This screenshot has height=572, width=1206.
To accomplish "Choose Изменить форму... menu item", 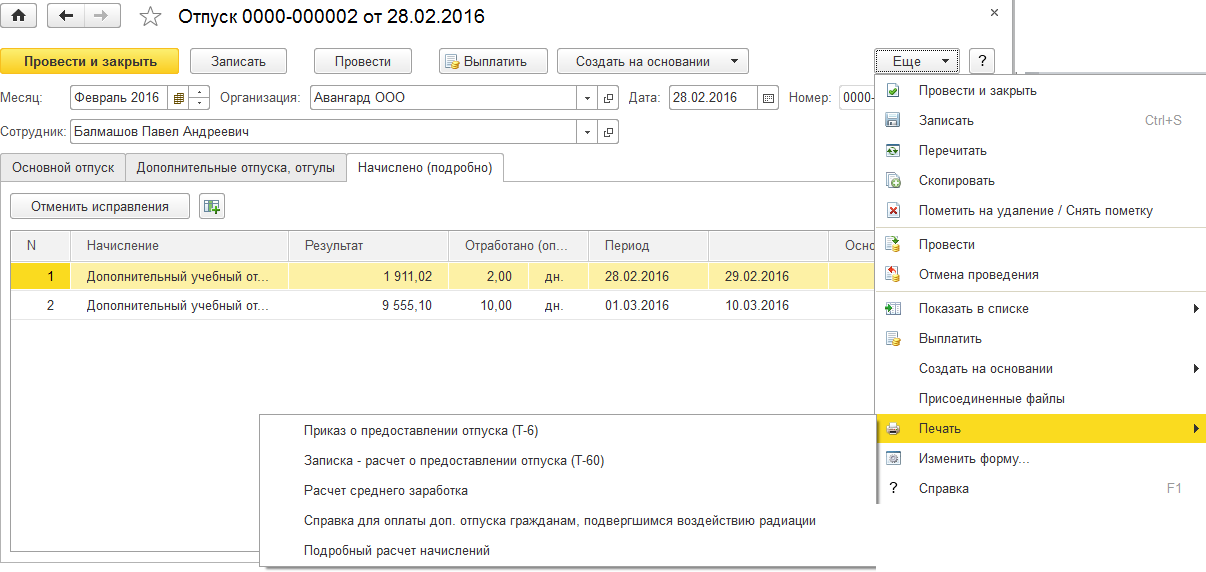I will (1040, 459).
